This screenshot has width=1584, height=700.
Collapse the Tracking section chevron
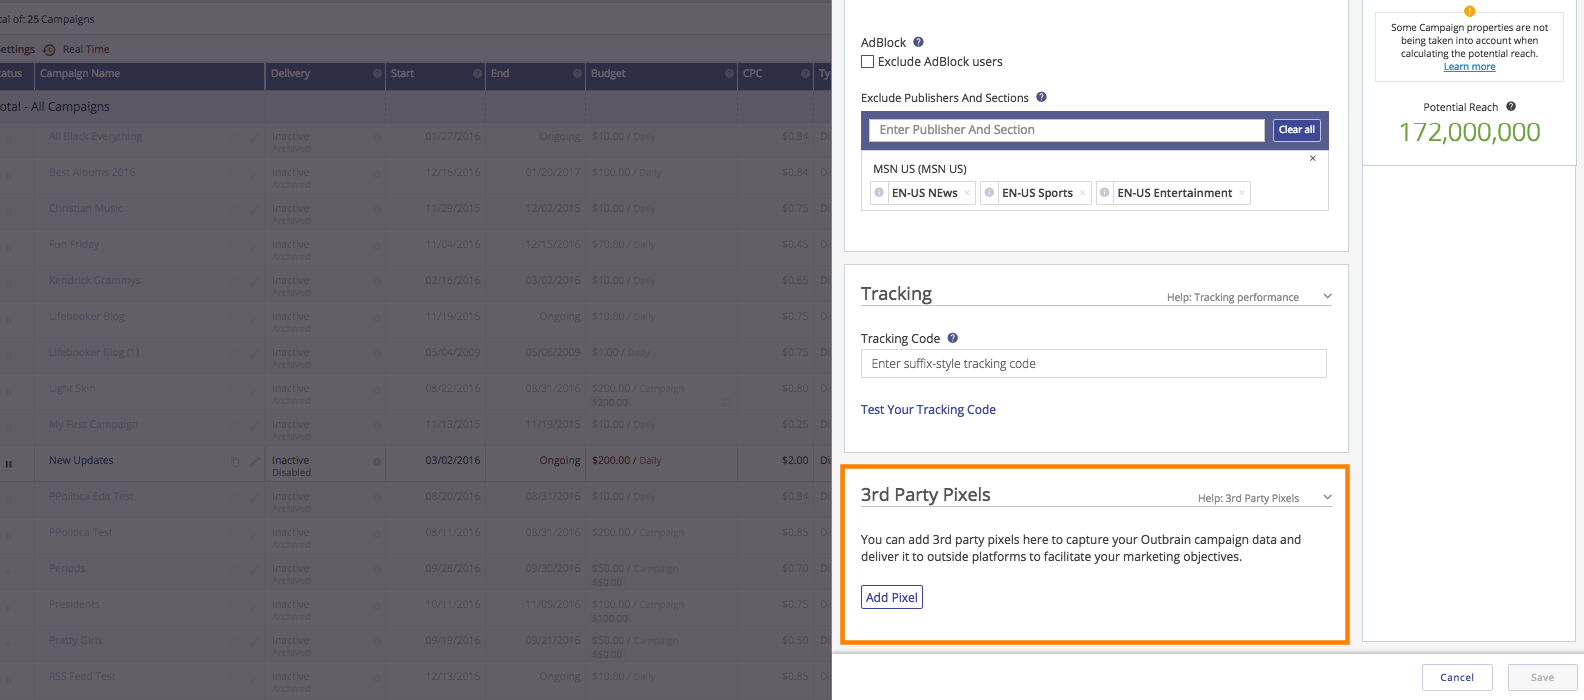click(1327, 296)
